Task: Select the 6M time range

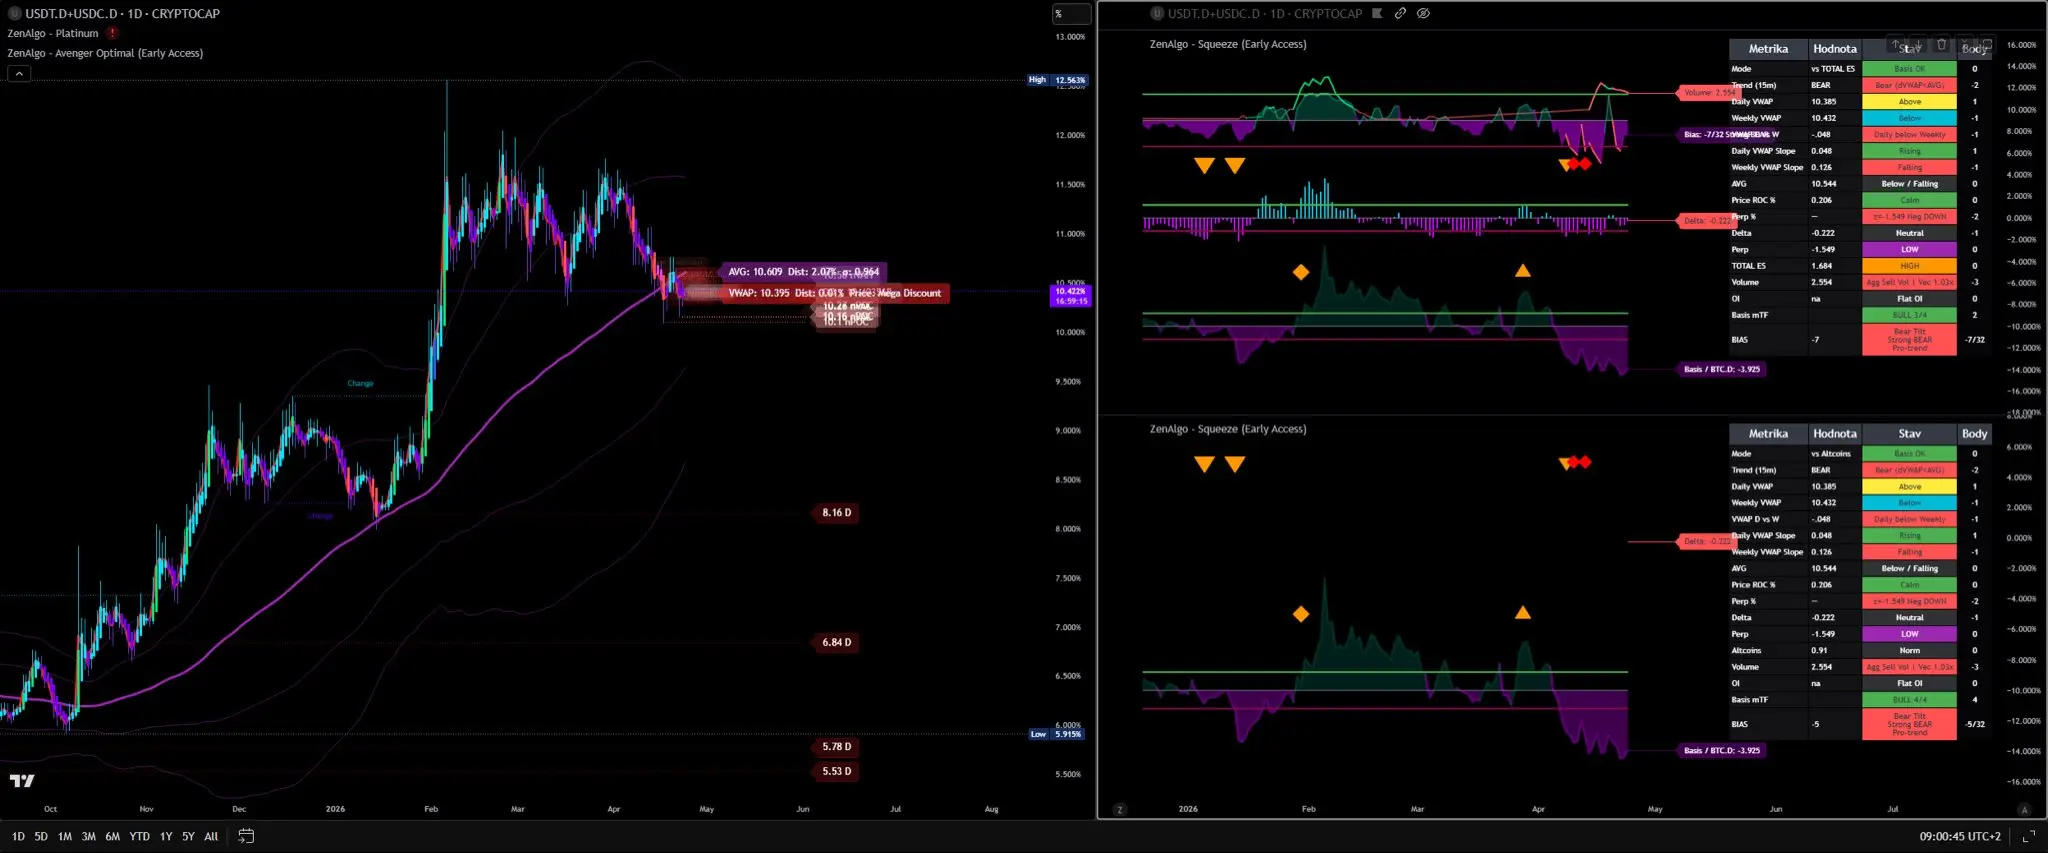Action: 113,836
